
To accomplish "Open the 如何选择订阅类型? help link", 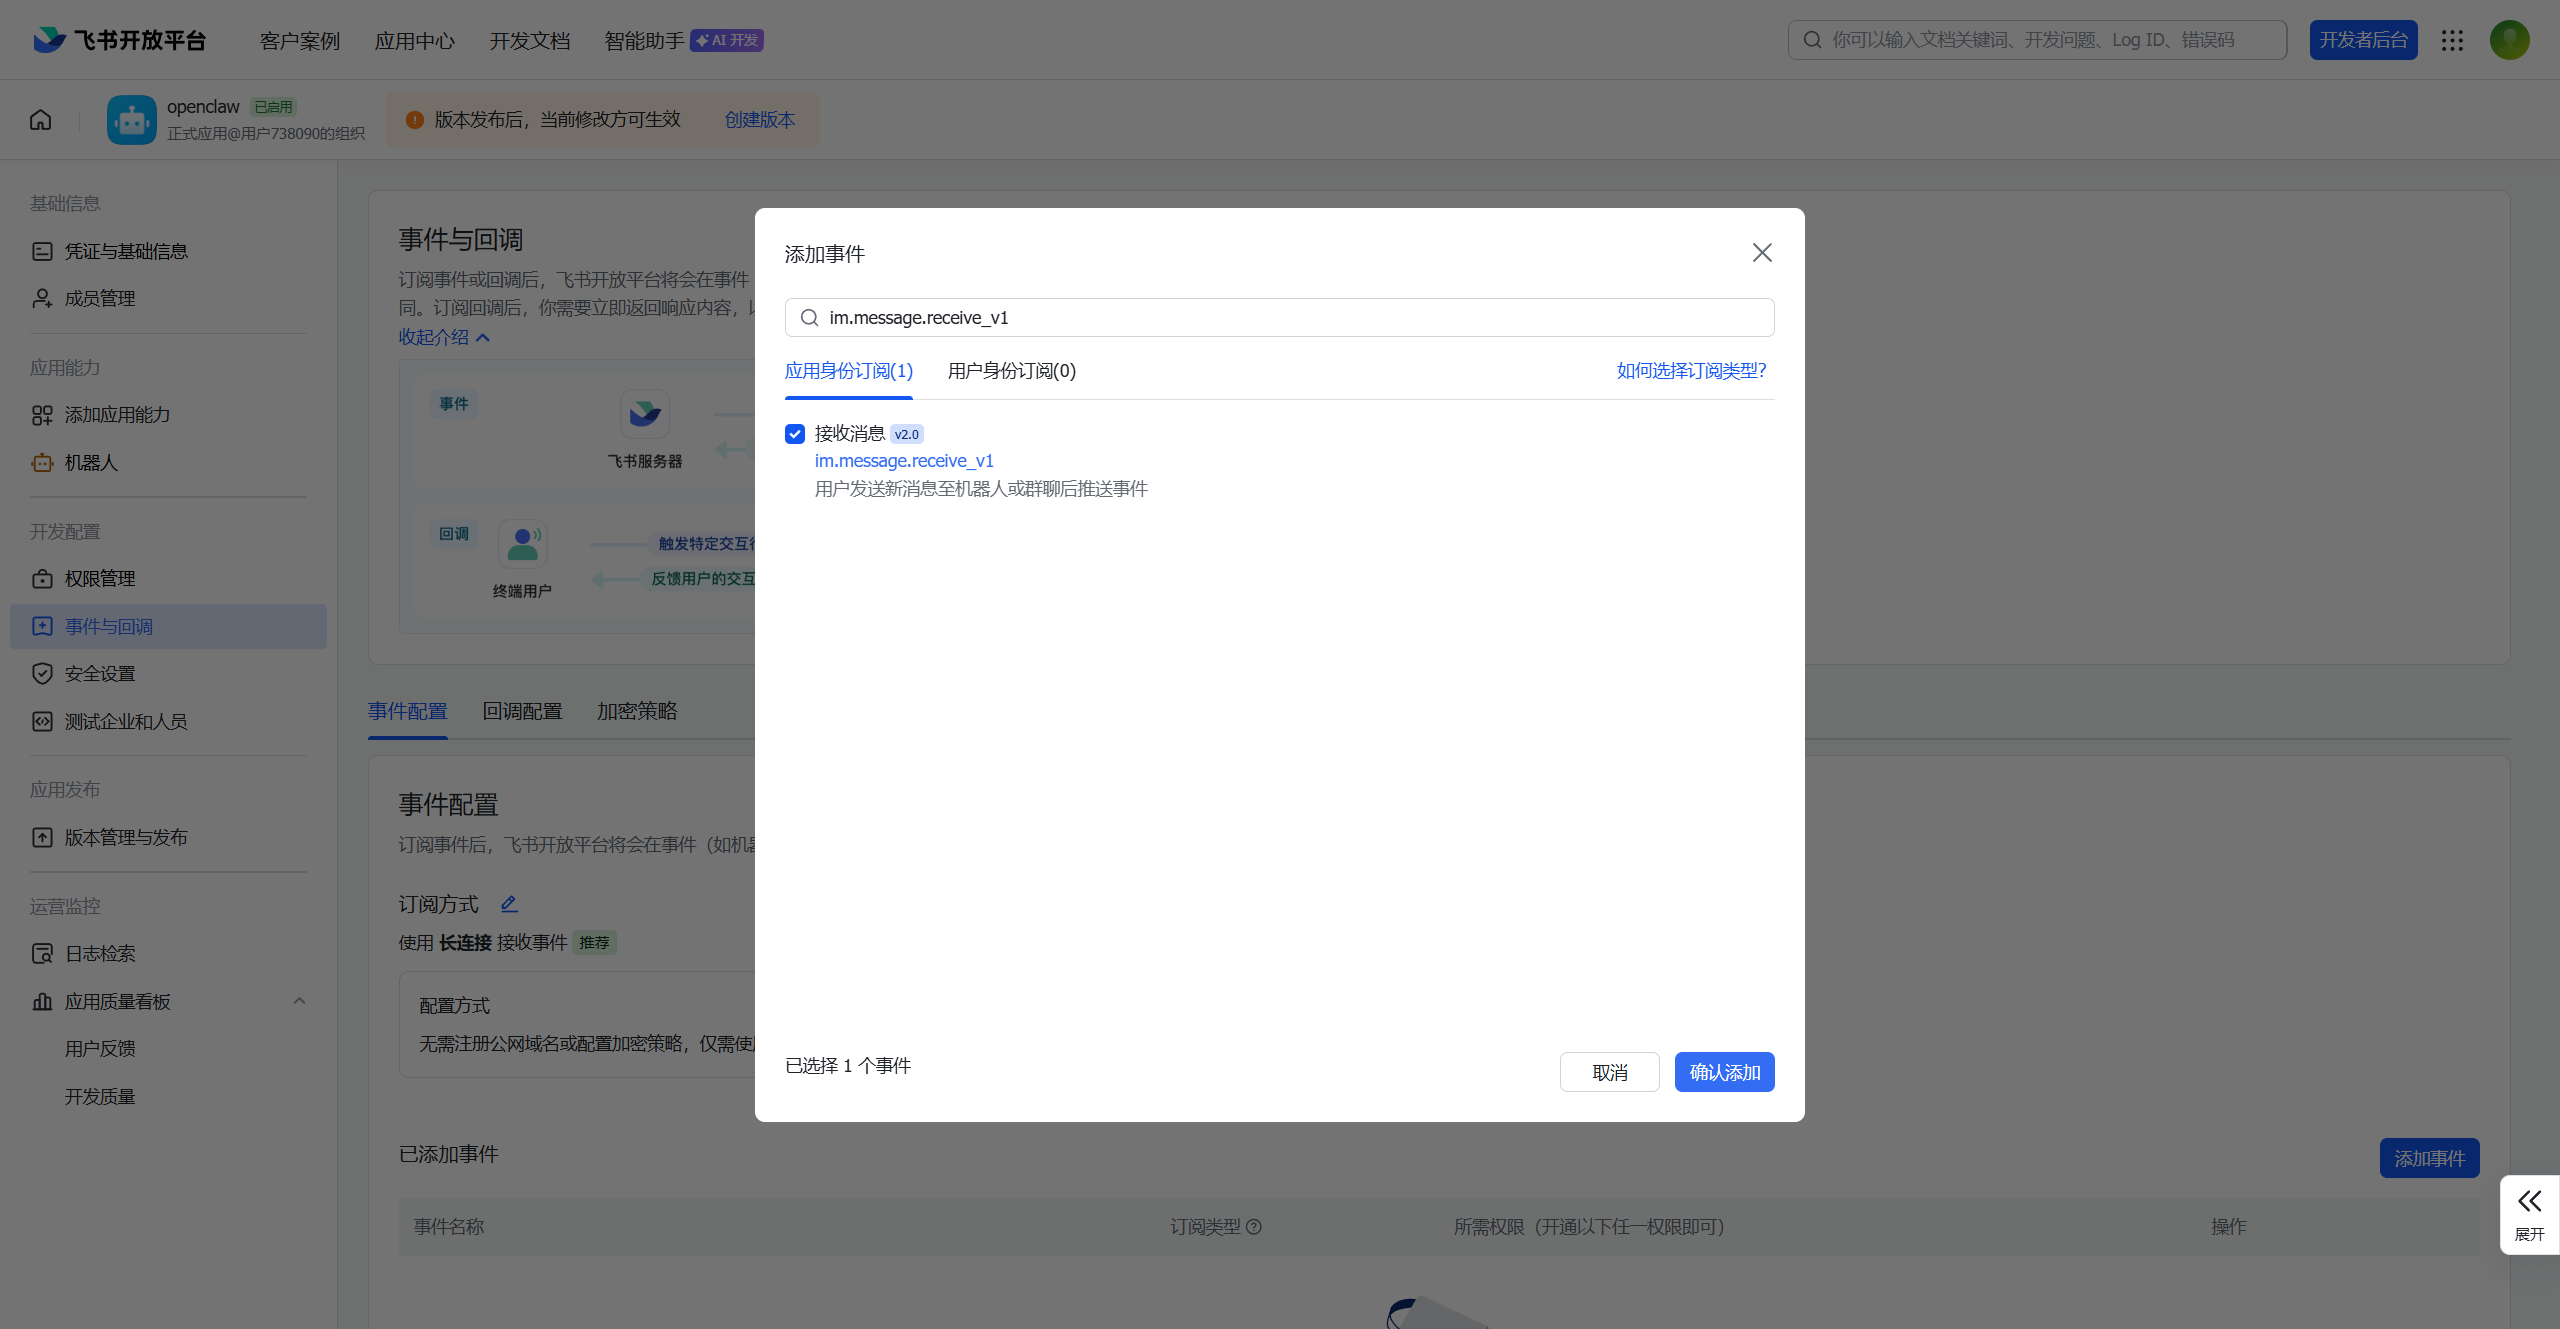I will (1691, 371).
